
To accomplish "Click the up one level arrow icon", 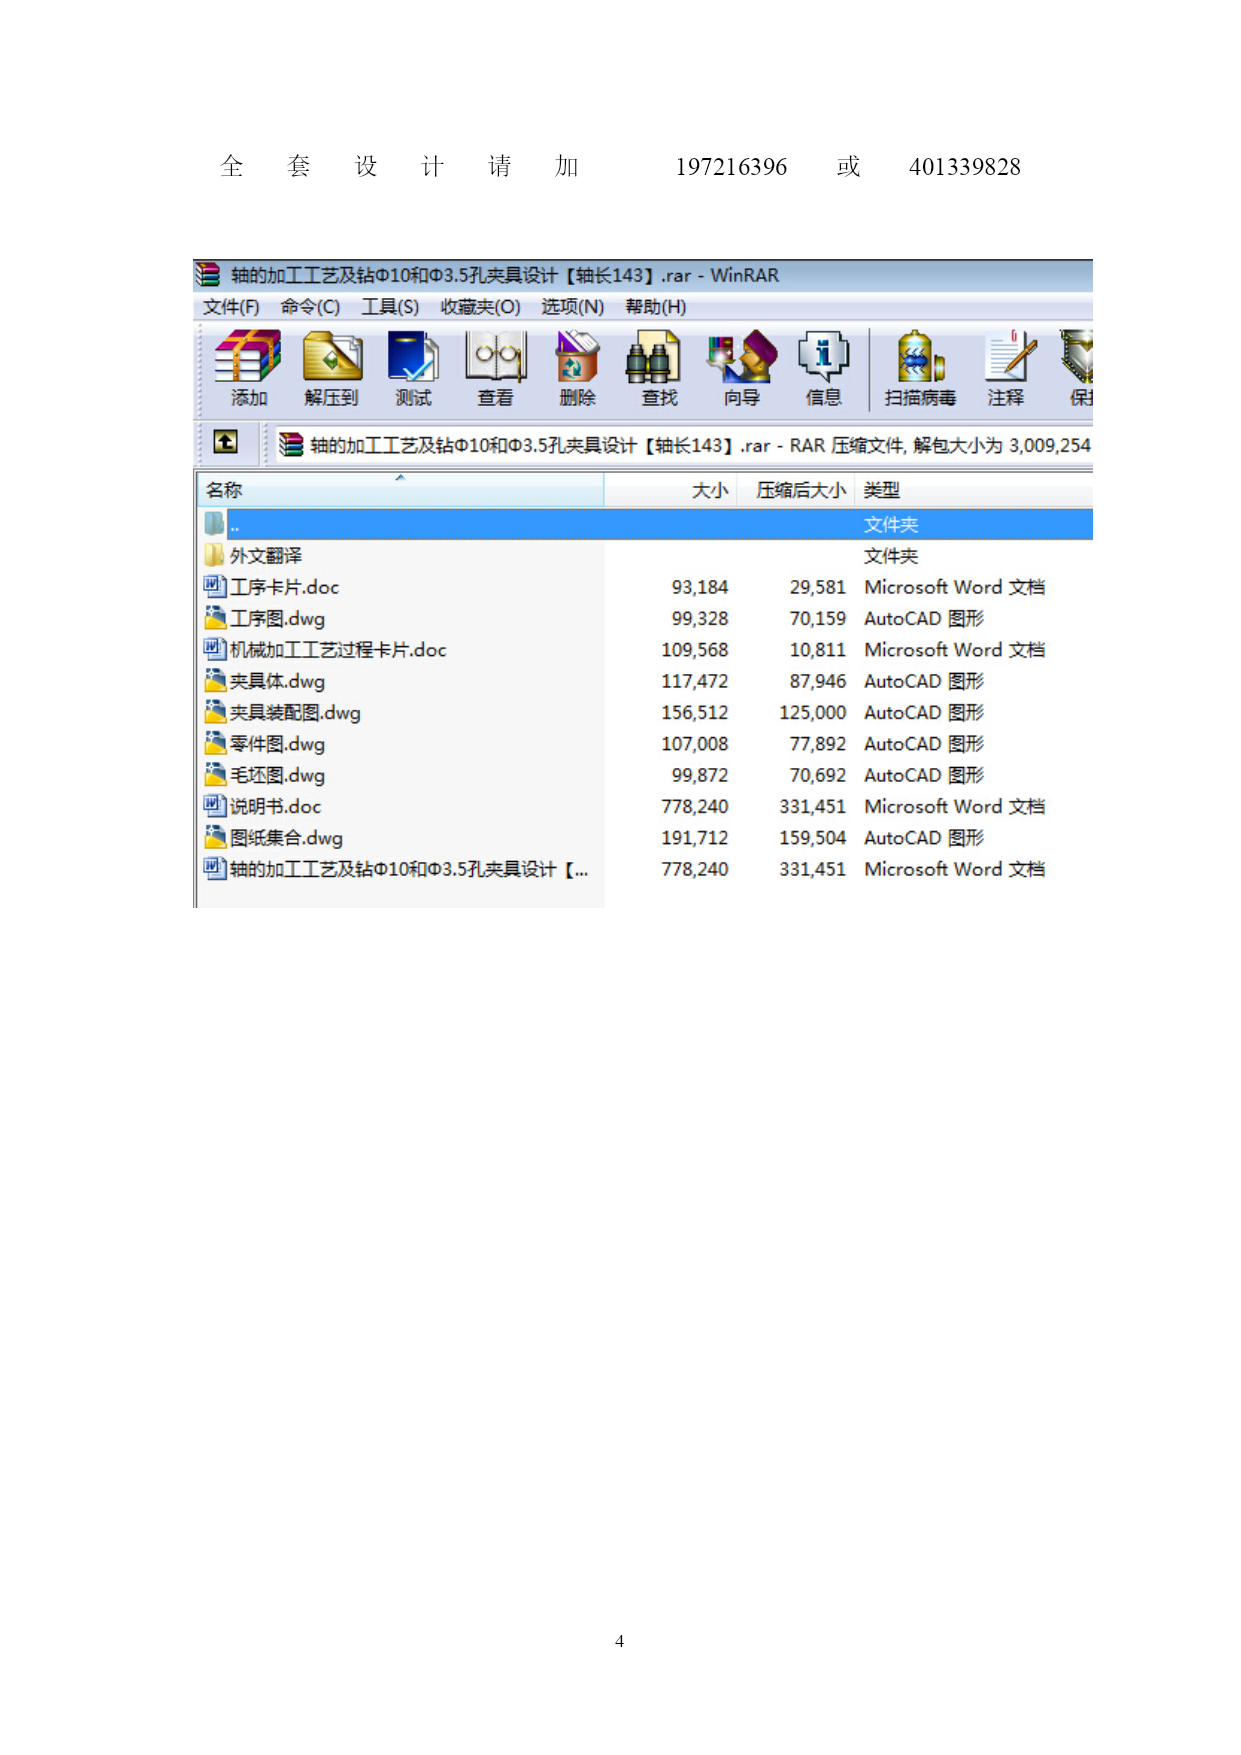I will [226, 441].
